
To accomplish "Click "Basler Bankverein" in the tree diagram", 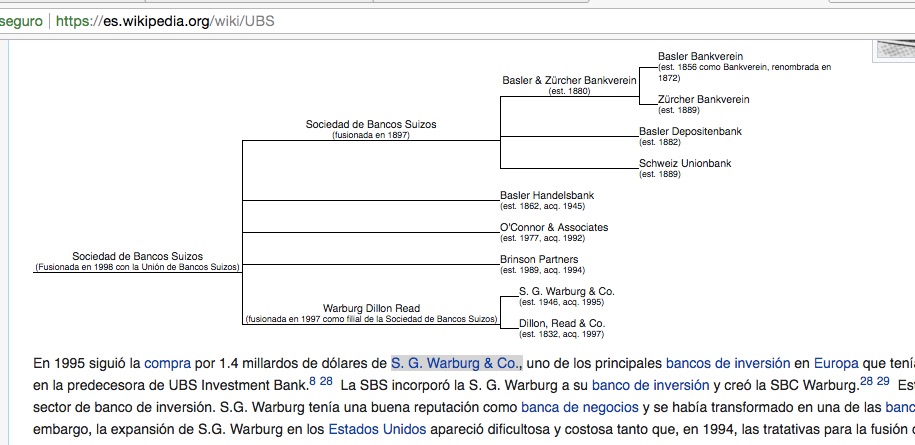I will 700,56.
